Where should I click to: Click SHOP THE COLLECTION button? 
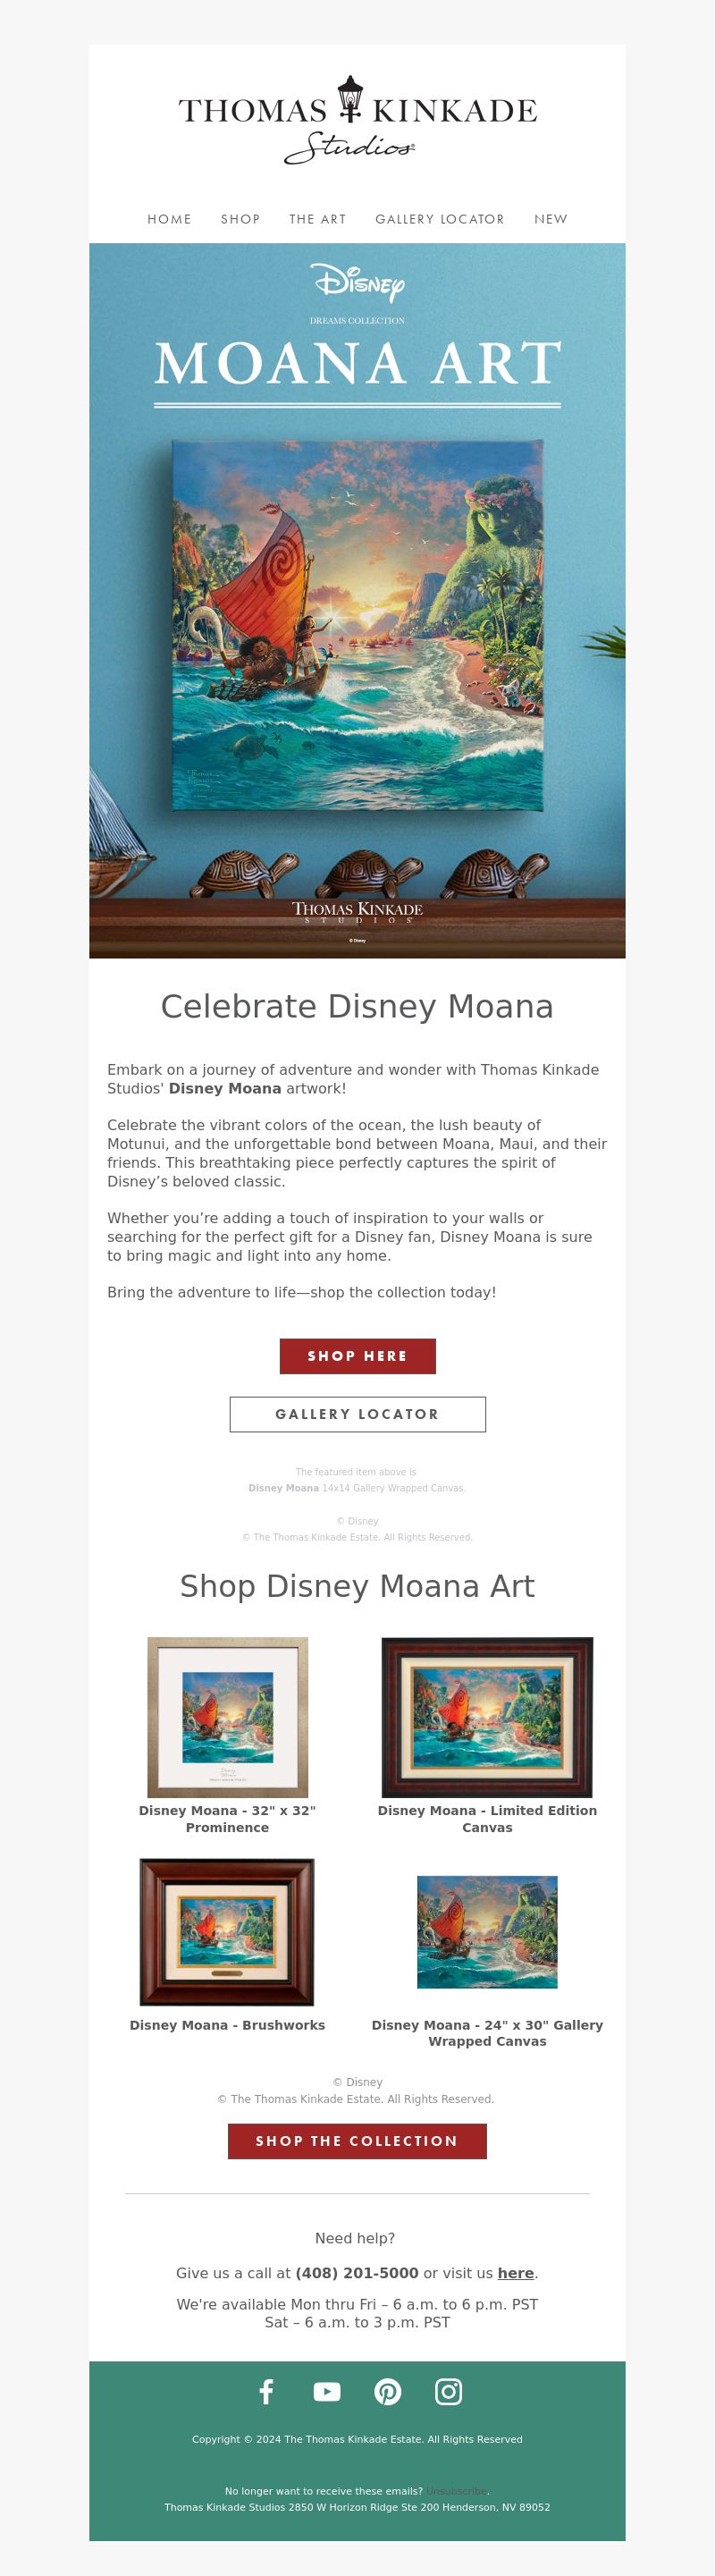click(357, 2141)
